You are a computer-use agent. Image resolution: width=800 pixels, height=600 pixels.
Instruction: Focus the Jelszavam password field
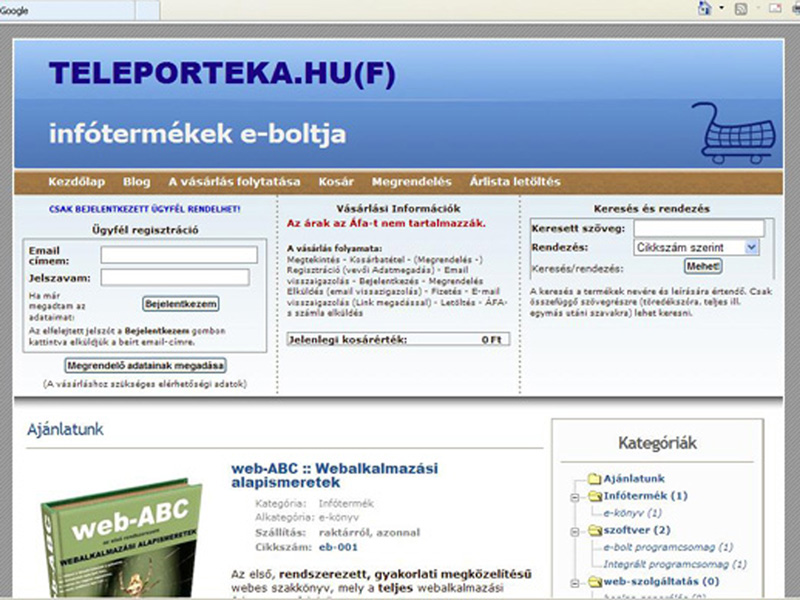(175, 278)
